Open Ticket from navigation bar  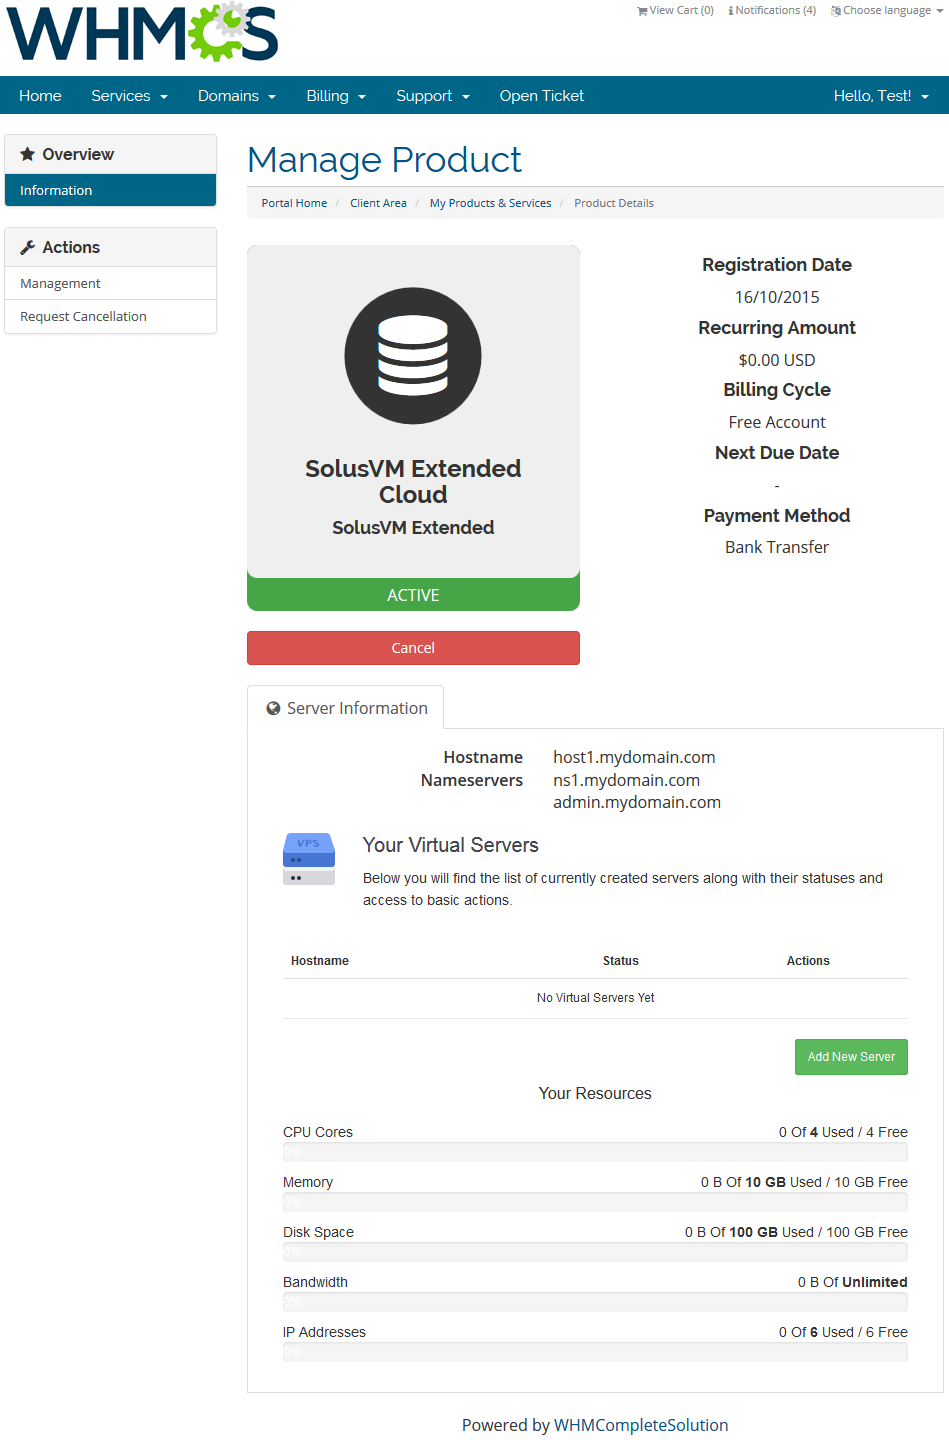tap(542, 96)
